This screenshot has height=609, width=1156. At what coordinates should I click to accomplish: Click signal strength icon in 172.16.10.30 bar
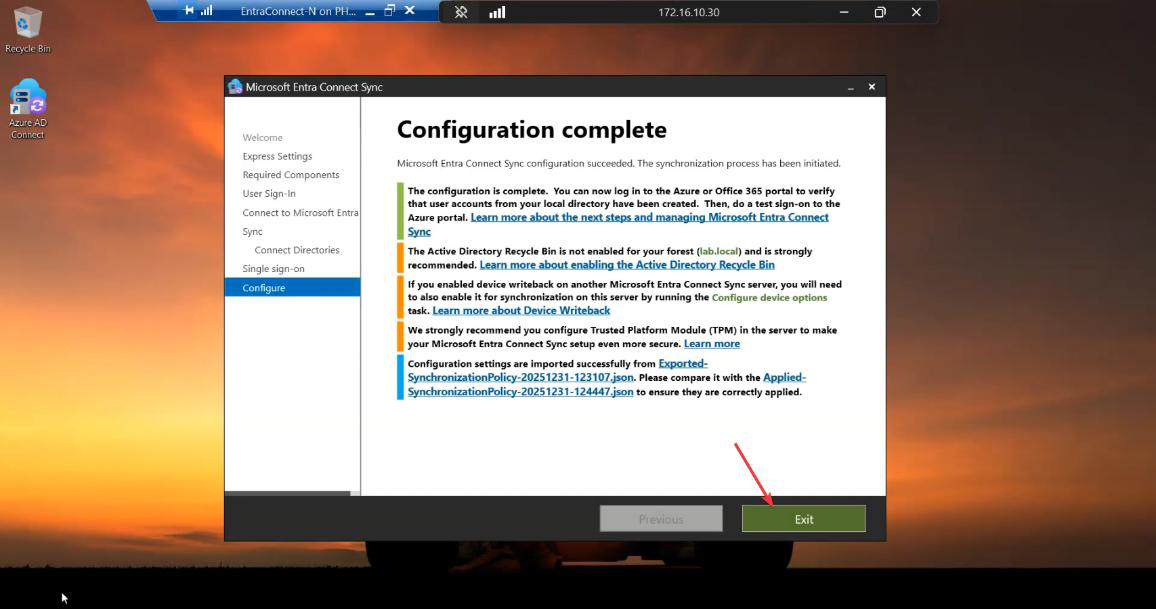(x=498, y=12)
